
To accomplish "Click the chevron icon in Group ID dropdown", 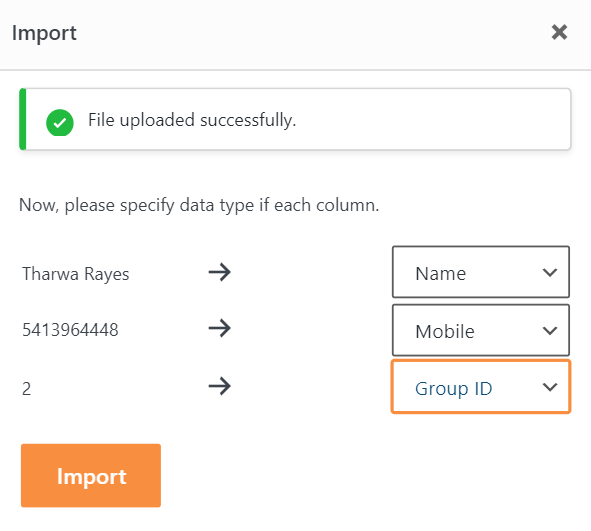I will click(x=550, y=387).
